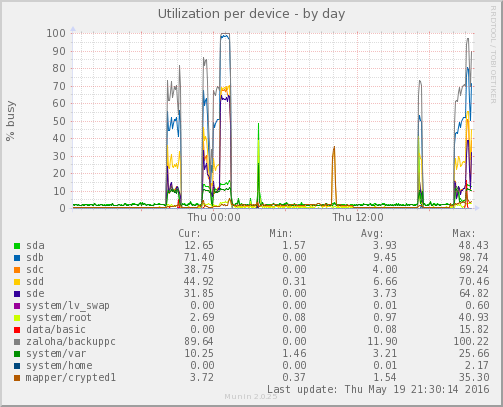Click the zaloha/backuppc gray legend swatch
The image size is (503, 407).
point(17,342)
